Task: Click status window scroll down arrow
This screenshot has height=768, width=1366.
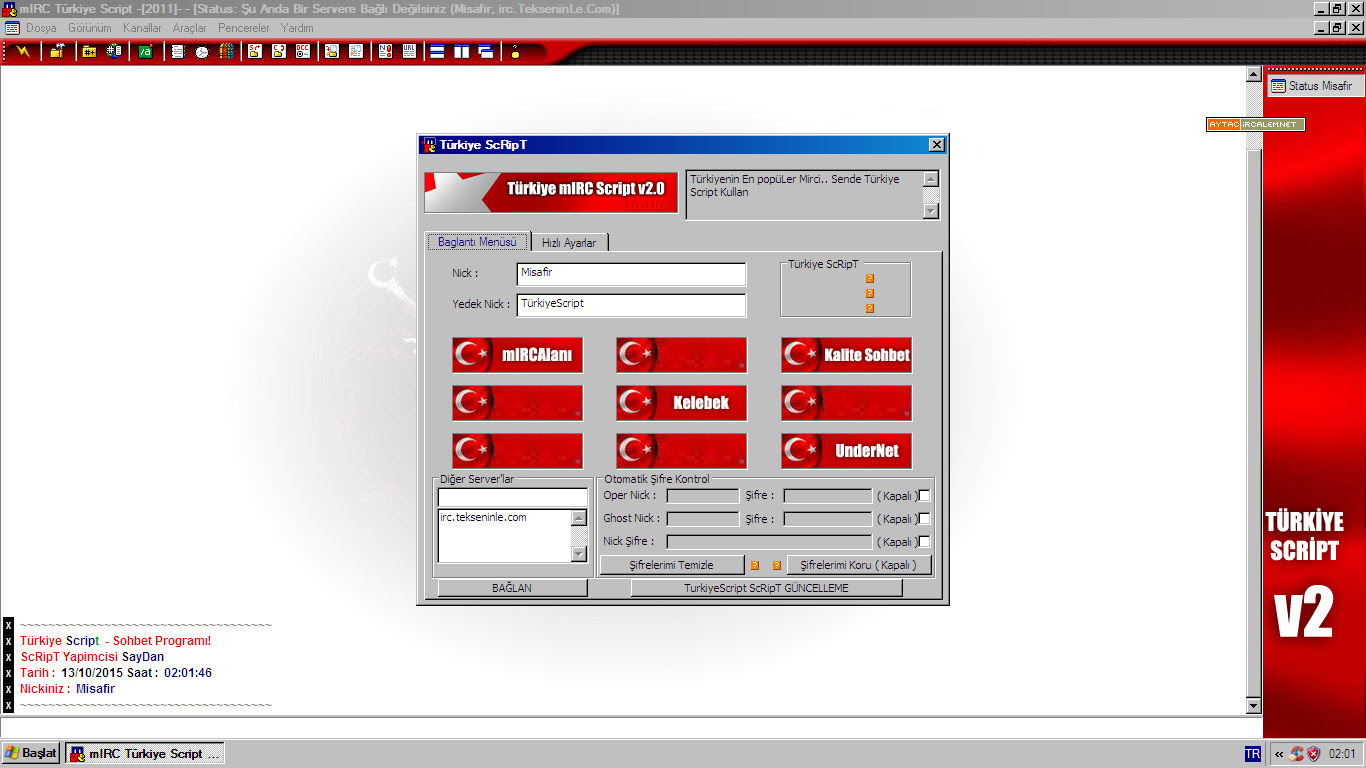Action: point(1254,705)
